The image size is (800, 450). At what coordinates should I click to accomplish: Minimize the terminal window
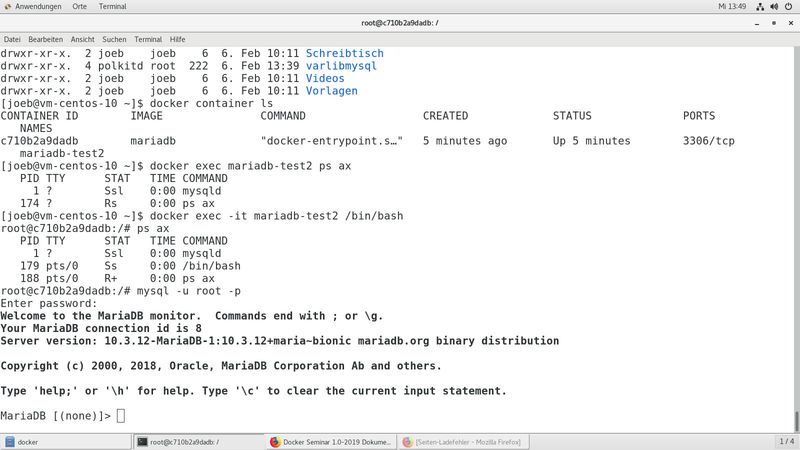click(x=757, y=22)
